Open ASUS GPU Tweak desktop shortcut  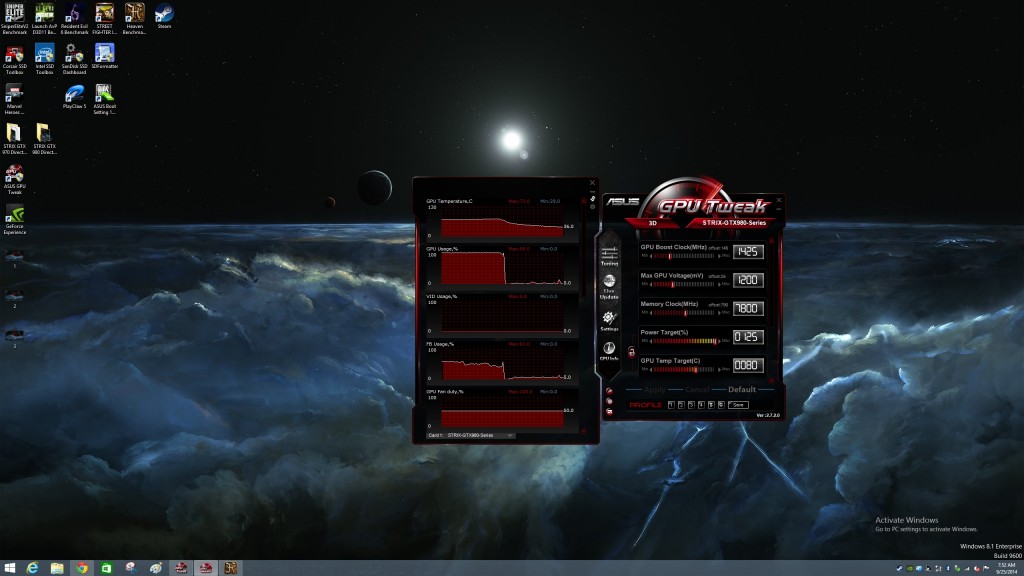click(14, 179)
